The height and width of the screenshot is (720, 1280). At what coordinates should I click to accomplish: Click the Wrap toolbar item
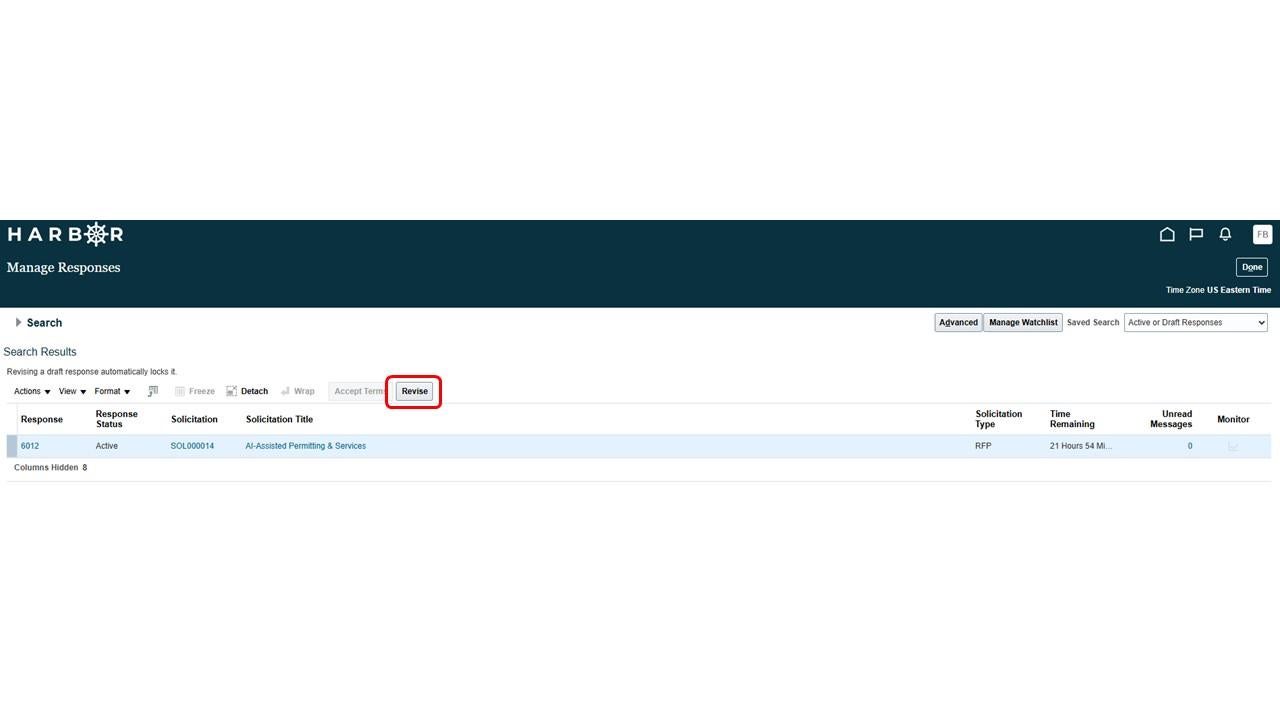[298, 391]
